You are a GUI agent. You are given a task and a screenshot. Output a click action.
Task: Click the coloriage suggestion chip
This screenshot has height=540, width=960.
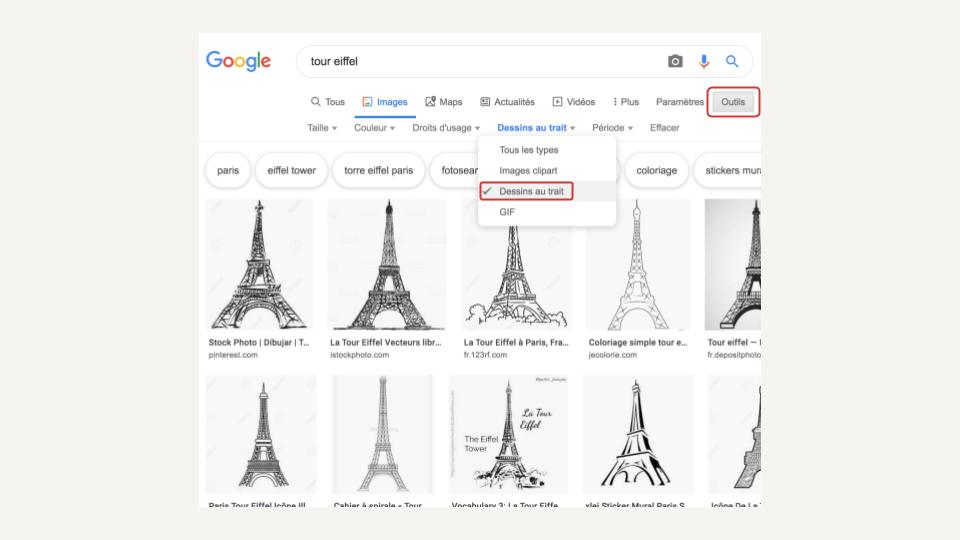coord(656,170)
